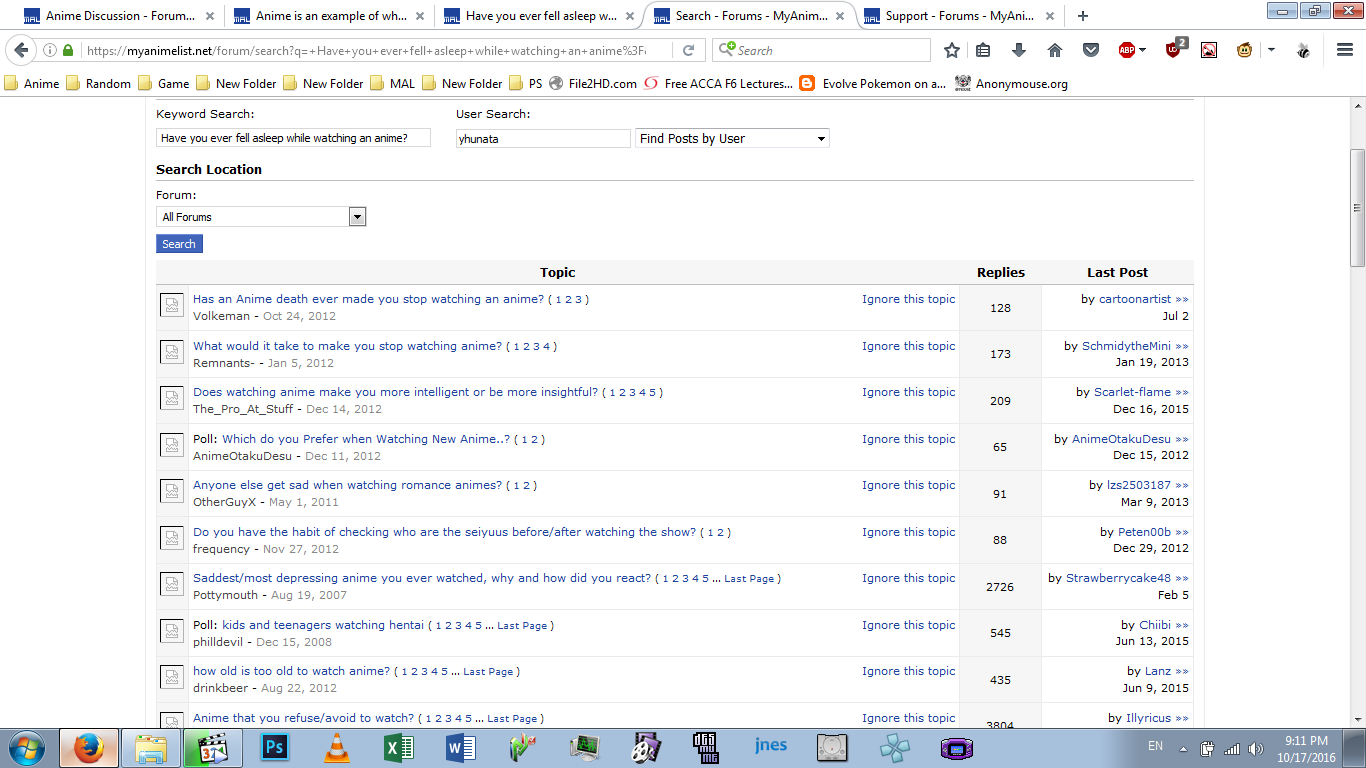Screen dimensions: 1366x768
Task: Open VLC media player from taskbar
Action: pyautogui.click(x=337, y=747)
